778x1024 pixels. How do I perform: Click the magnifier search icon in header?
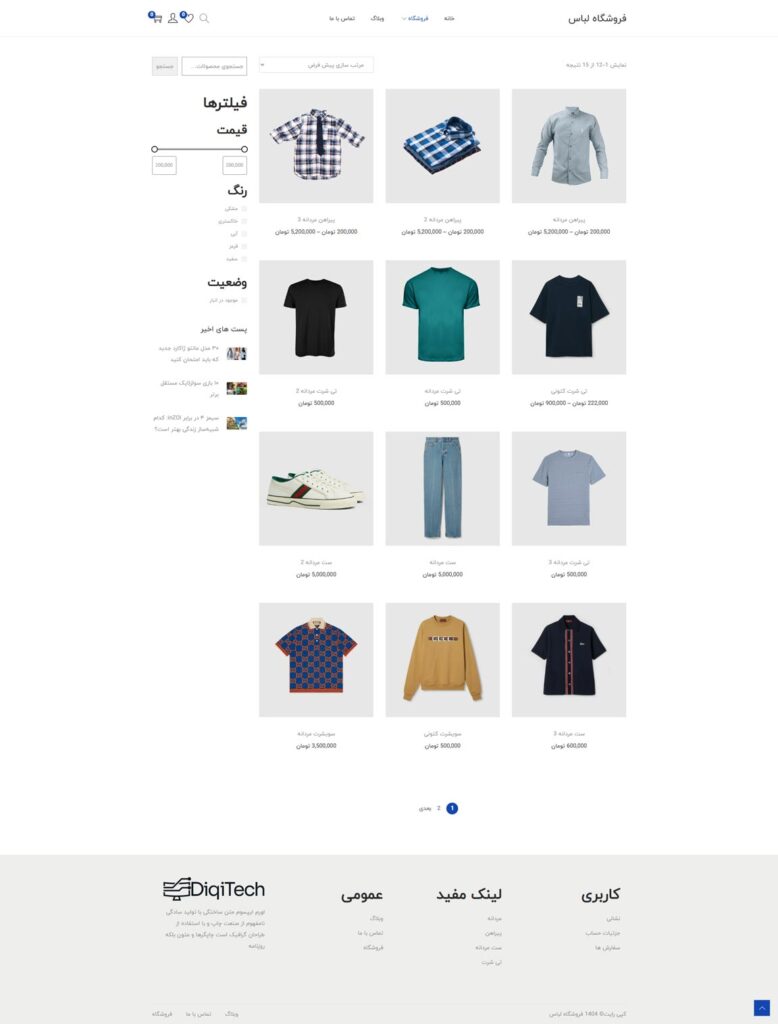point(204,18)
